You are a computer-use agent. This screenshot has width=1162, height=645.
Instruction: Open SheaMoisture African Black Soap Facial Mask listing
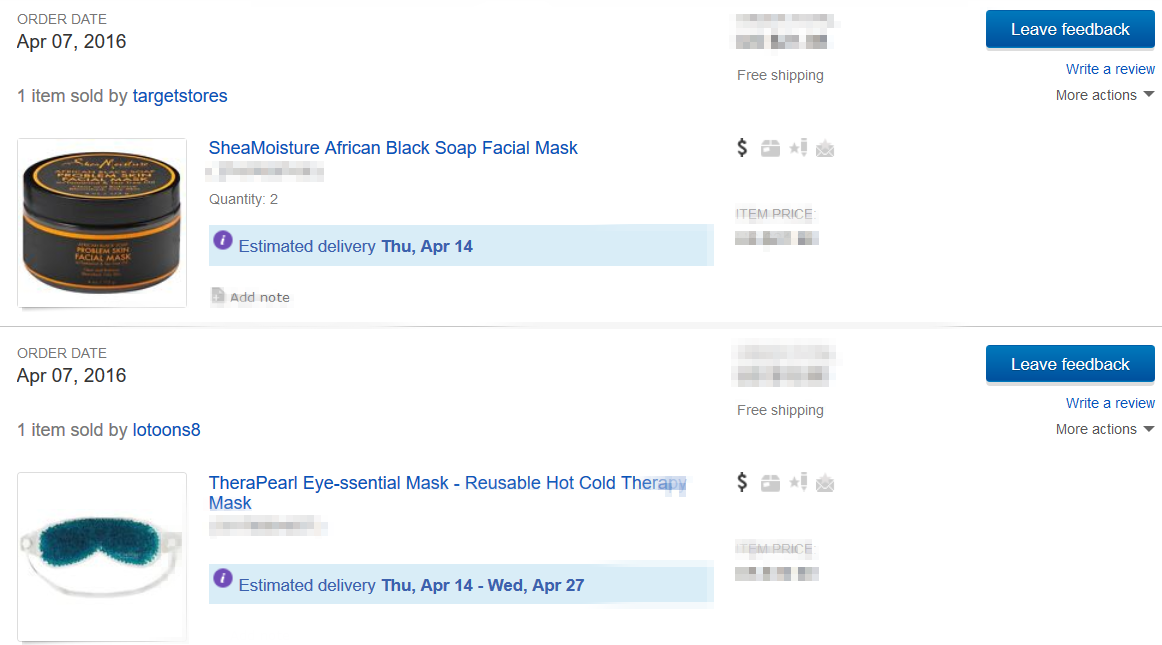click(x=393, y=148)
